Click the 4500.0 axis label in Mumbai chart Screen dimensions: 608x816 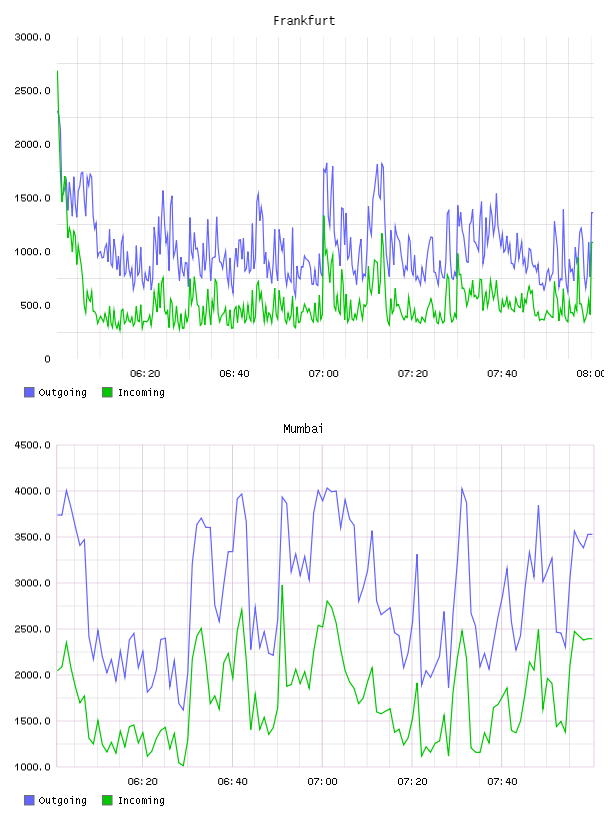tap(32, 445)
